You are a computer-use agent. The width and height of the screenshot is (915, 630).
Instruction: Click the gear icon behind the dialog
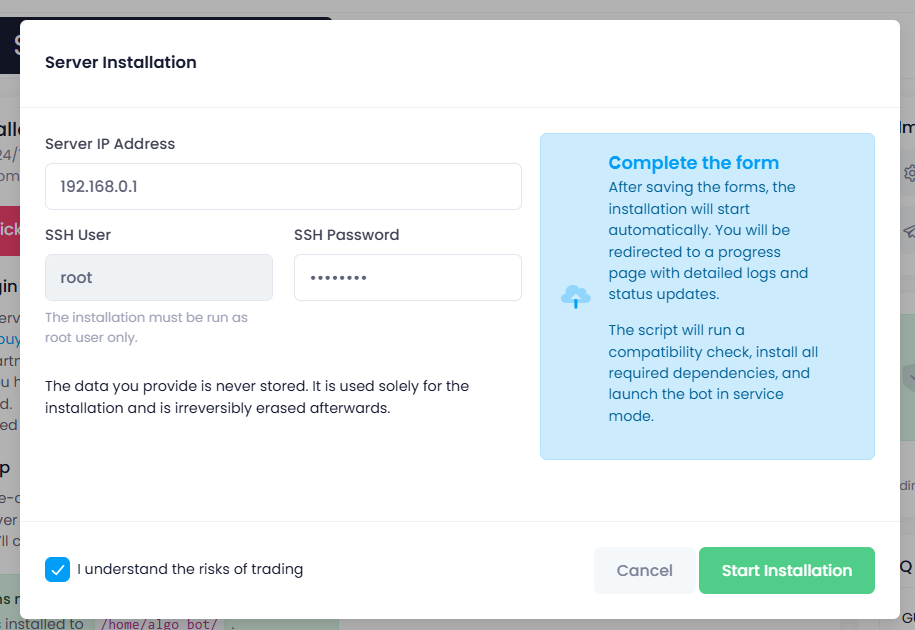pyautogui.click(x=909, y=172)
